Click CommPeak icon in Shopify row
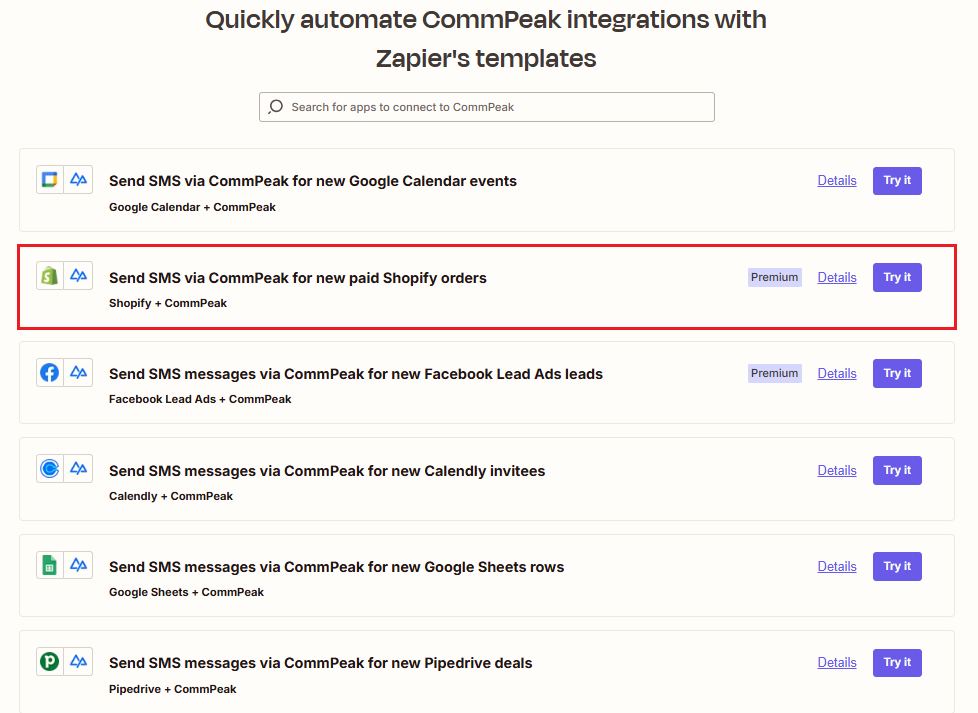 click(79, 276)
